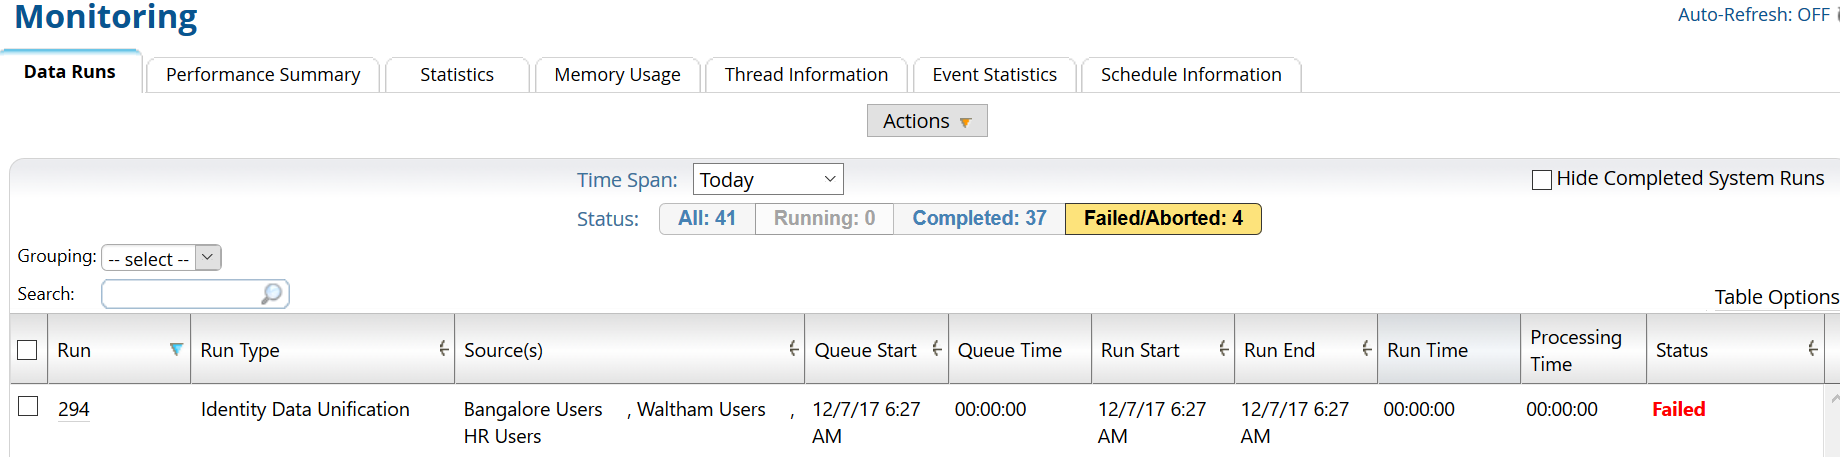The width and height of the screenshot is (1840, 457).
Task: Click the Status column sort icon
Action: point(1812,348)
